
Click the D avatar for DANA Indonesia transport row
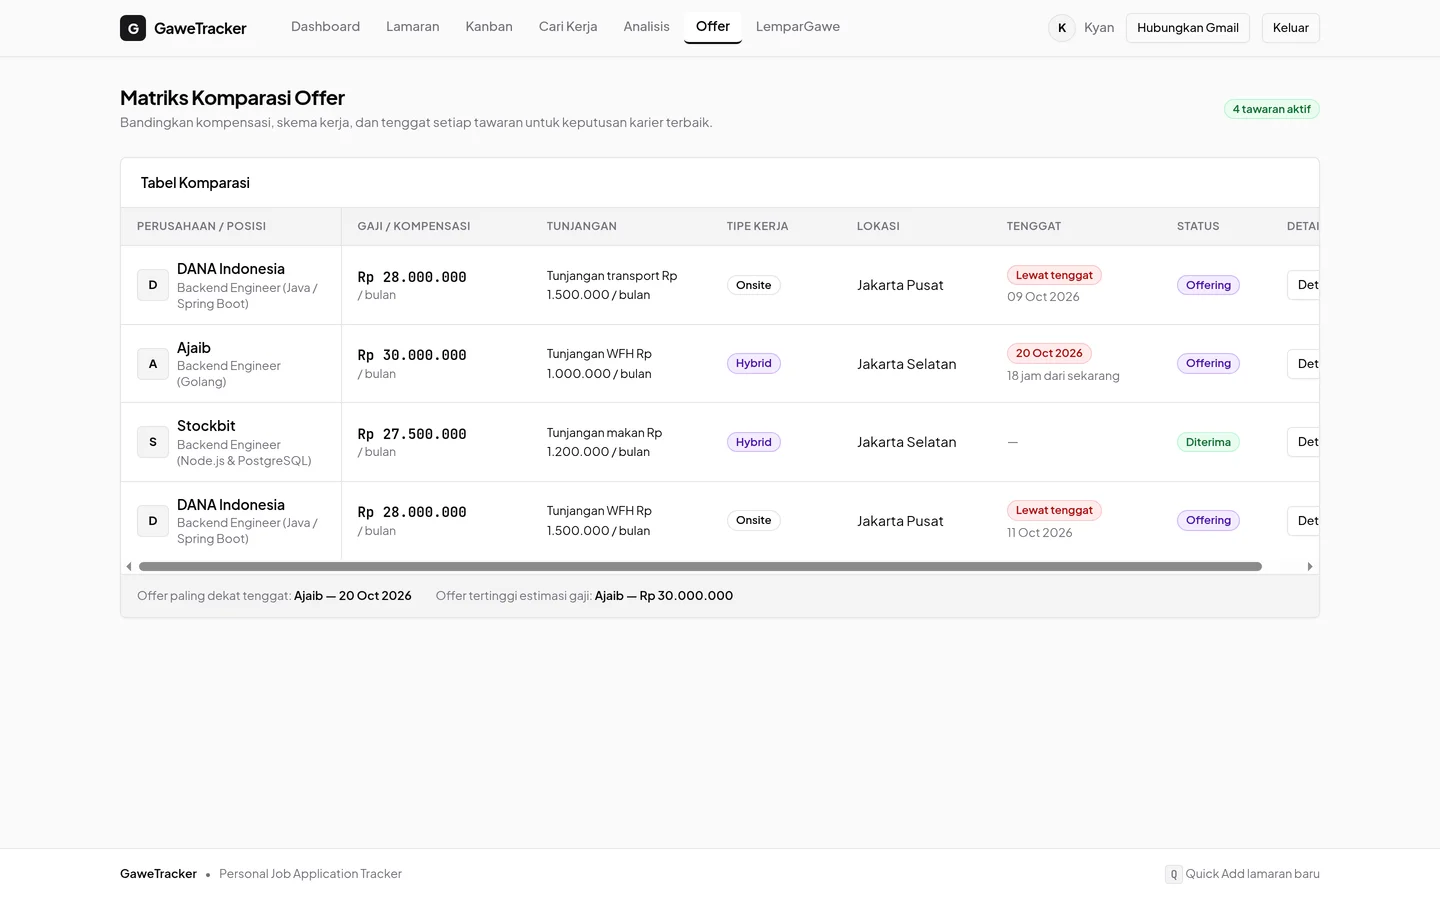click(x=153, y=285)
